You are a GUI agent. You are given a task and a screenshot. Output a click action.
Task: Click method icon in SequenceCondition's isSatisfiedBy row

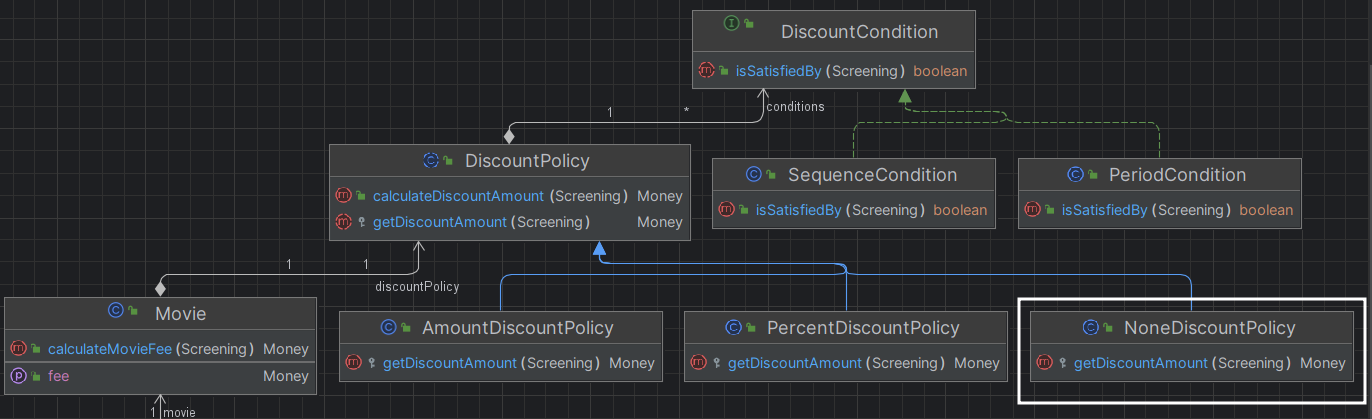point(726,210)
